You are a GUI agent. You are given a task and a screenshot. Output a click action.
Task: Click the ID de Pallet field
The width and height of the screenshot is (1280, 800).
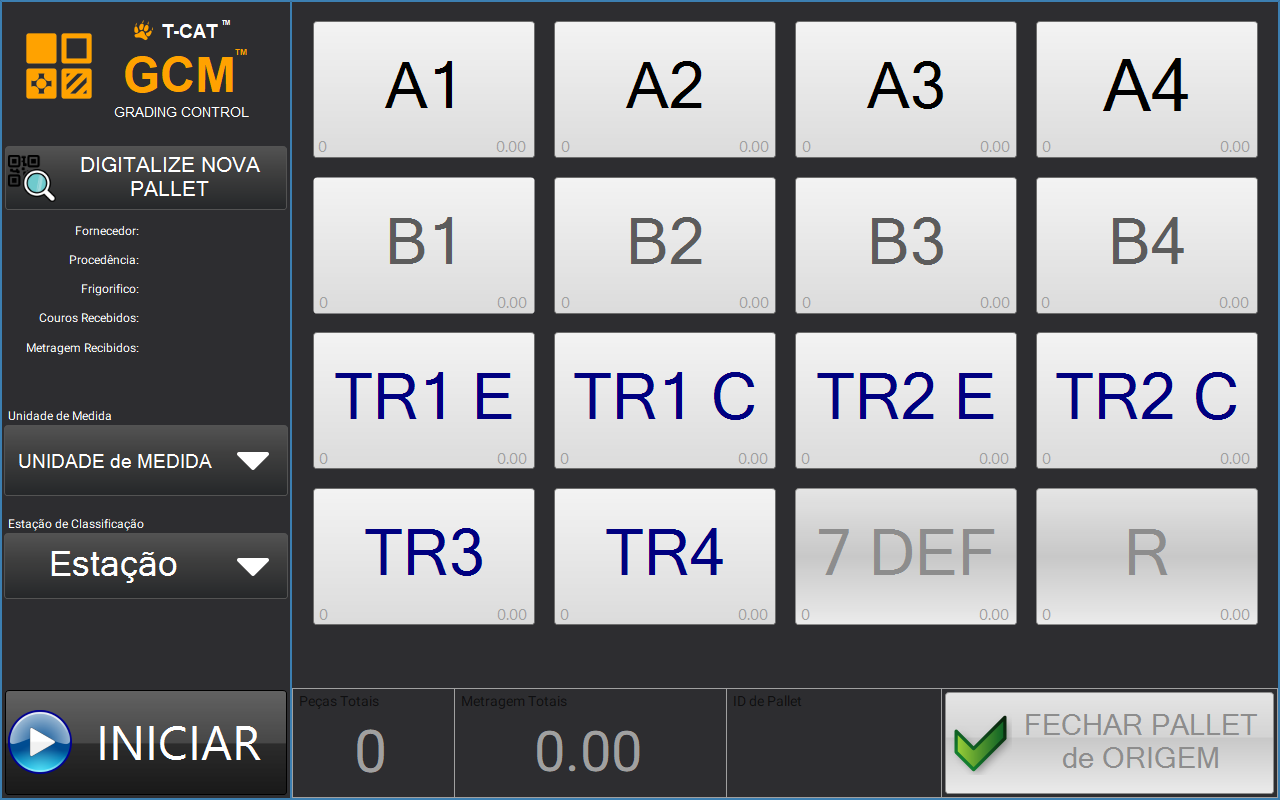[833, 743]
